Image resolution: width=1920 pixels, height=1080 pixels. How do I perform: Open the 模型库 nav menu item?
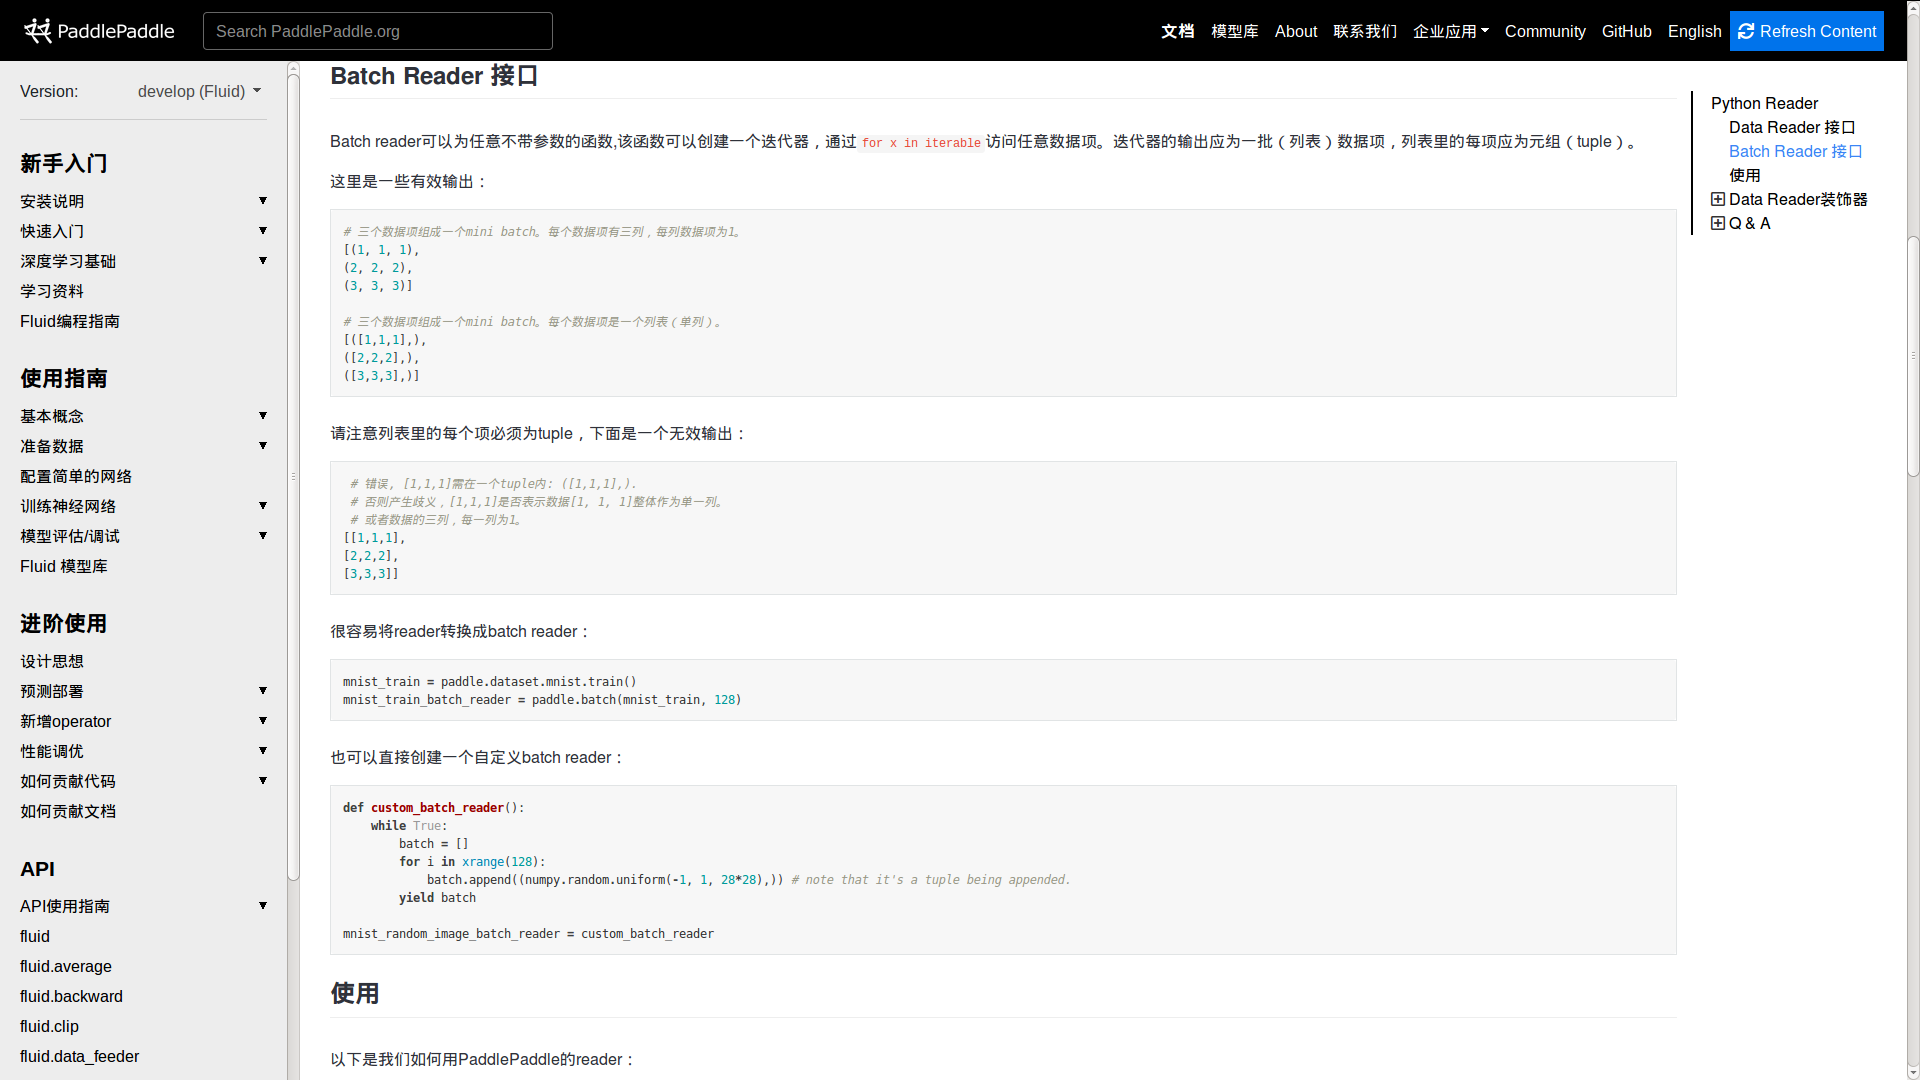point(1234,31)
